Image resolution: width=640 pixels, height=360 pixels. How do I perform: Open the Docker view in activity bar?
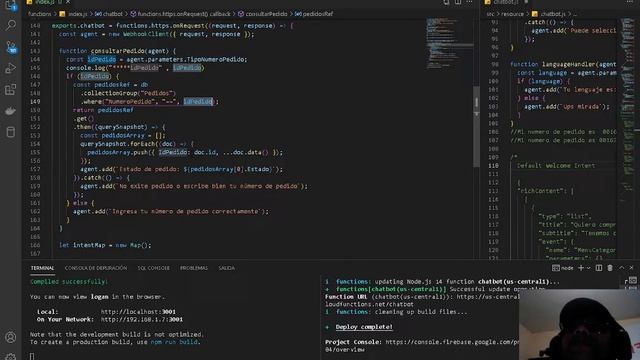pos(11,111)
